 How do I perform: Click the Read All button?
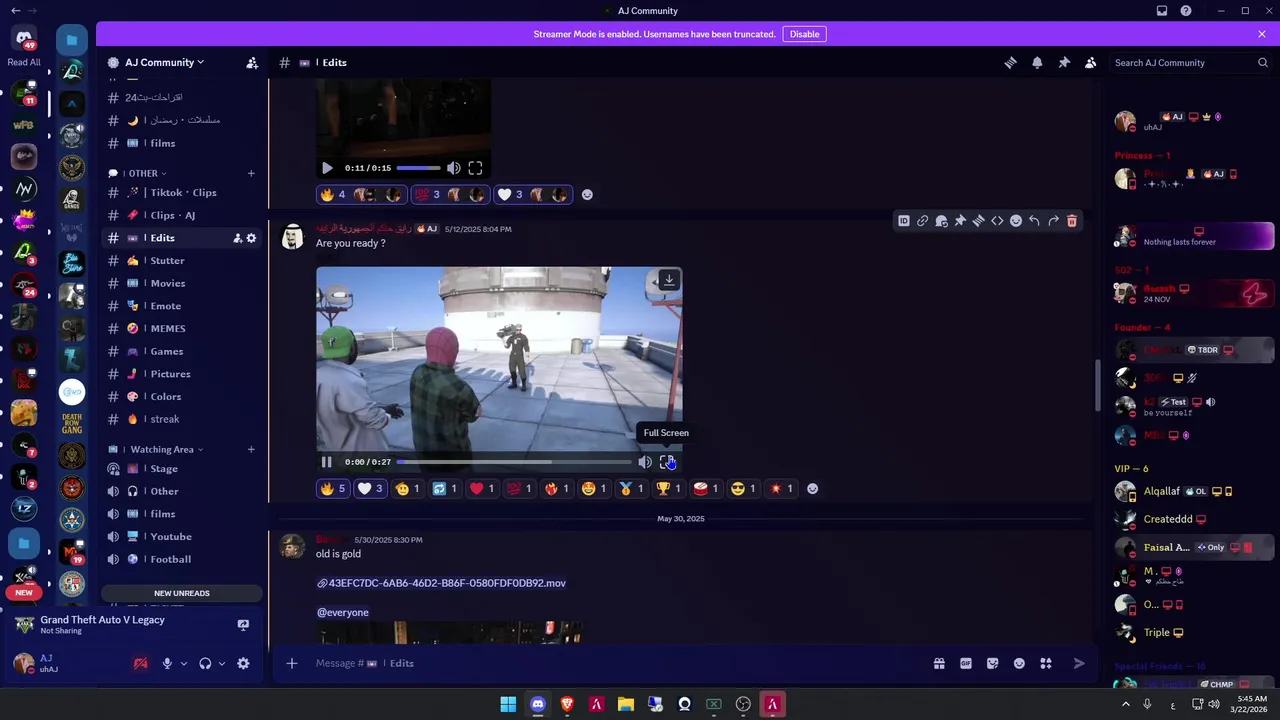[x=24, y=62]
